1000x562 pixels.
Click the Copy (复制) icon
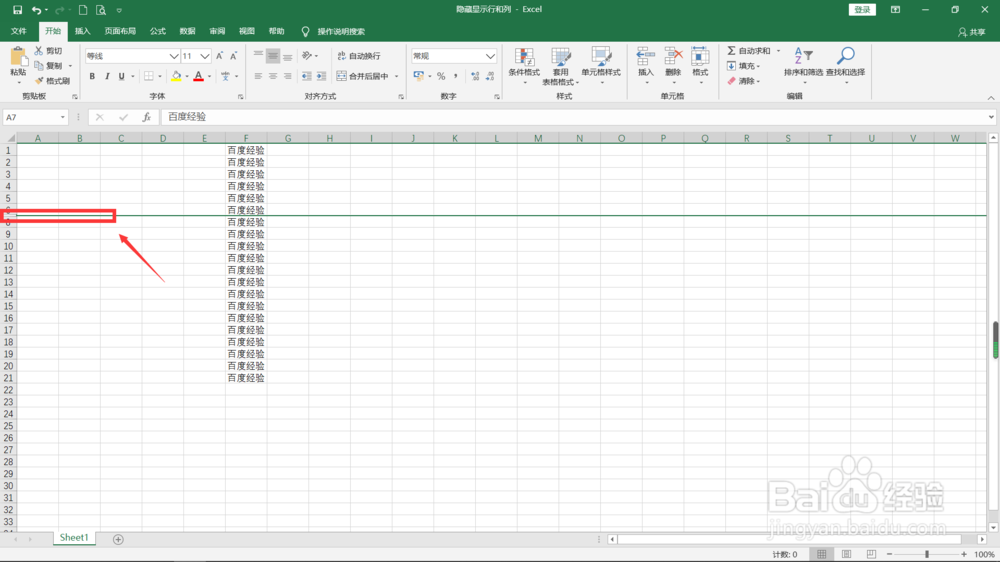(39, 66)
